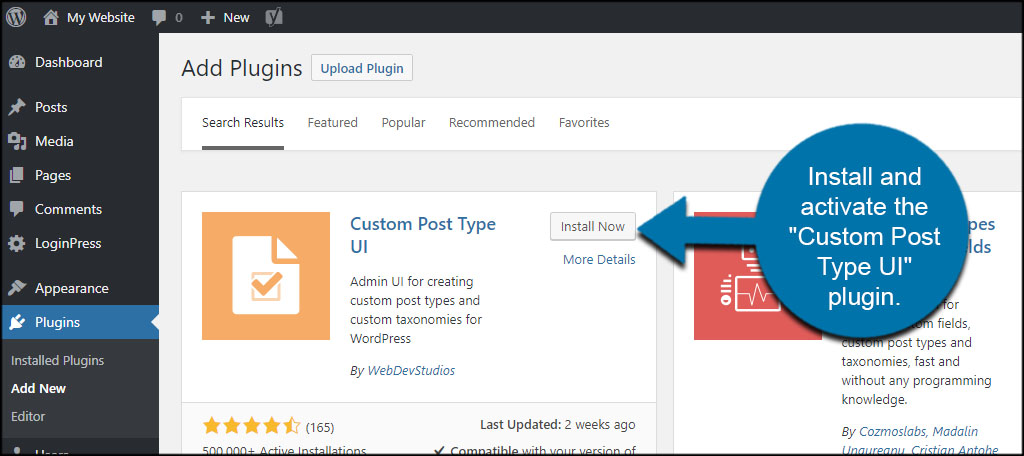The width and height of the screenshot is (1024, 456).
Task: Switch to the Favorites tab
Action: (584, 123)
